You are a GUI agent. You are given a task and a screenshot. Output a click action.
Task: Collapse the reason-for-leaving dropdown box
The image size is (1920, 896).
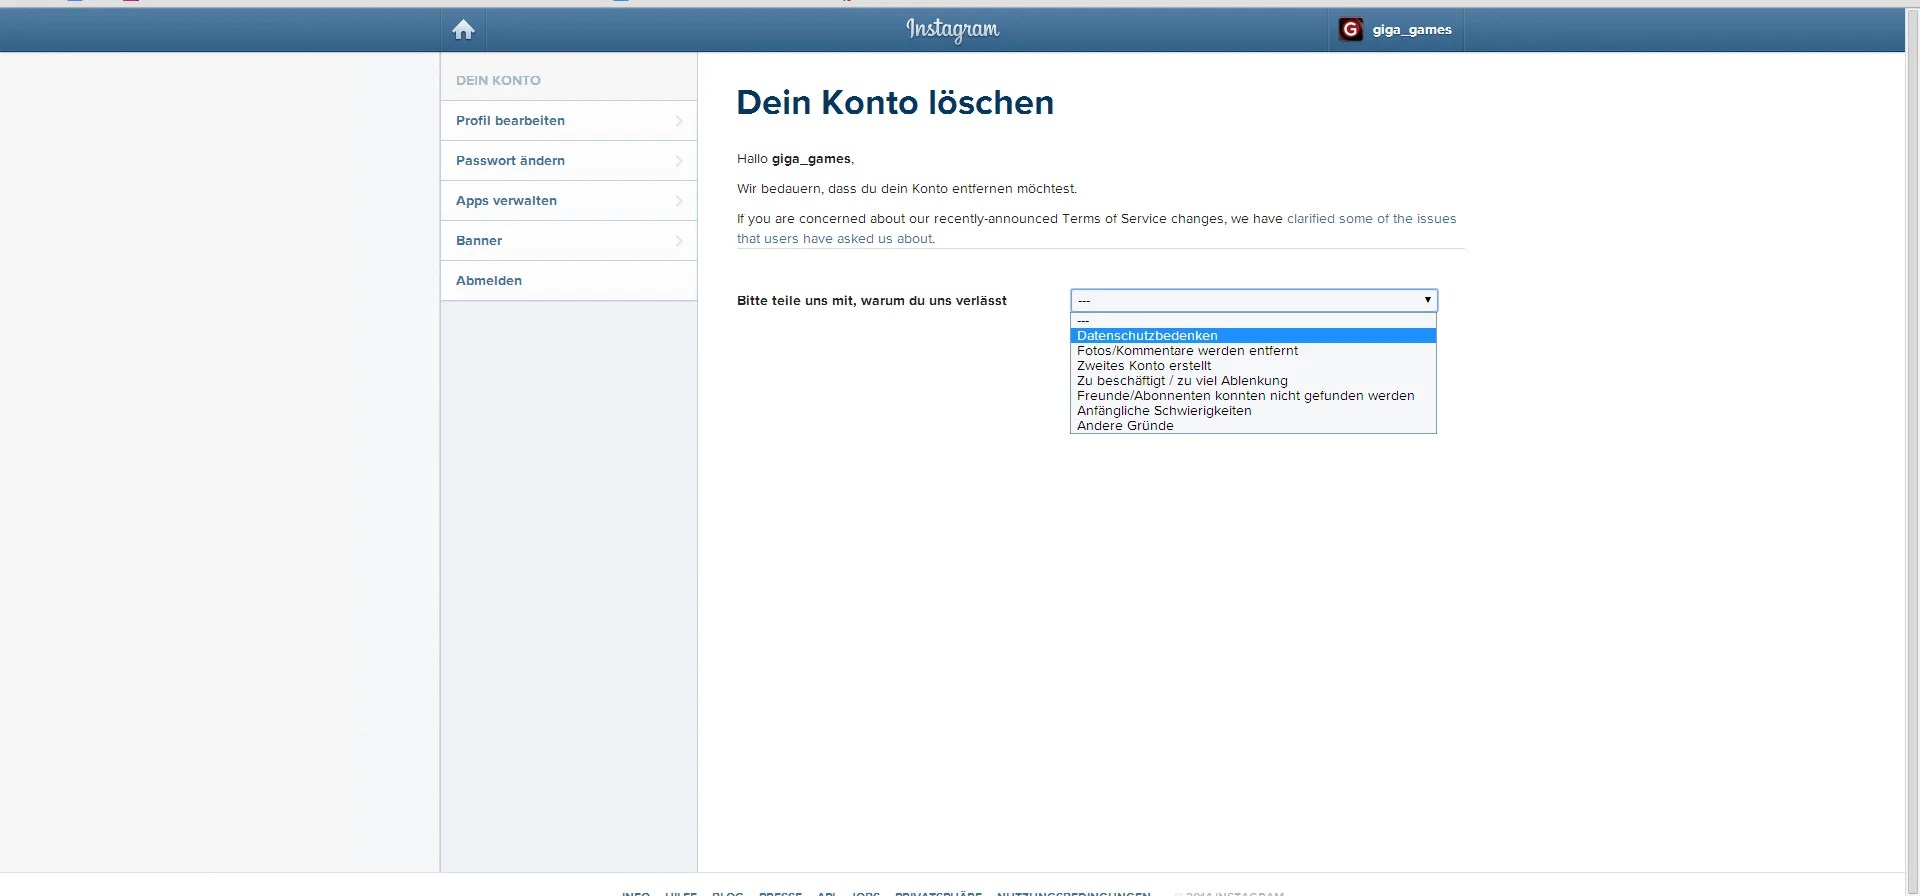(x=1254, y=300)
